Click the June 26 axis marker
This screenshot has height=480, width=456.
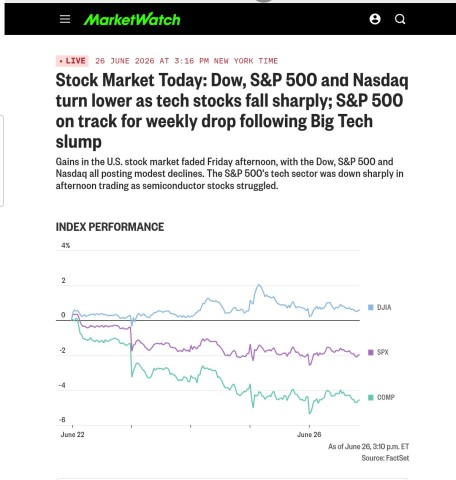(x=309, y=435)
